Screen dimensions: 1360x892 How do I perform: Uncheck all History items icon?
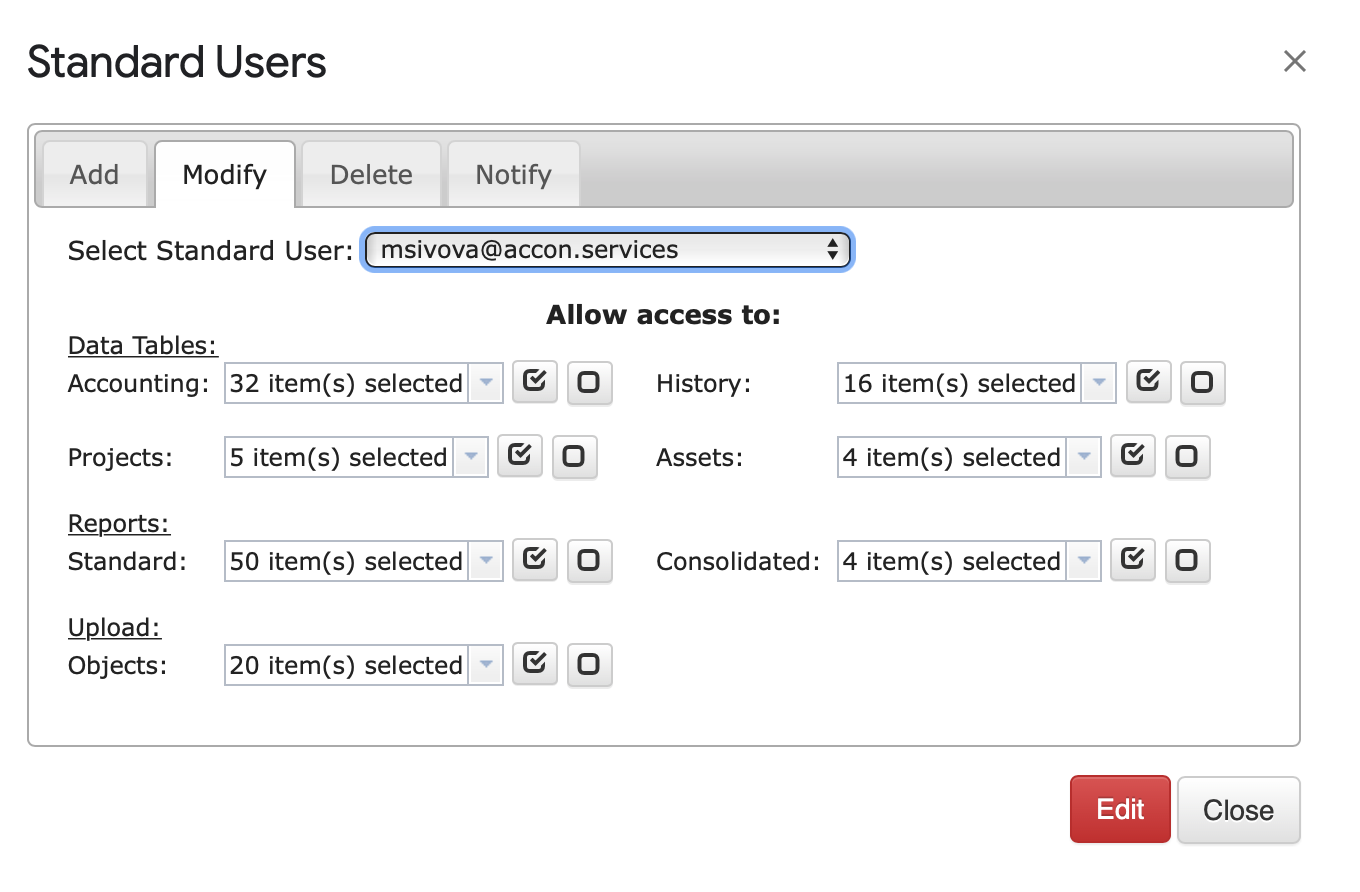point(1203,383)
